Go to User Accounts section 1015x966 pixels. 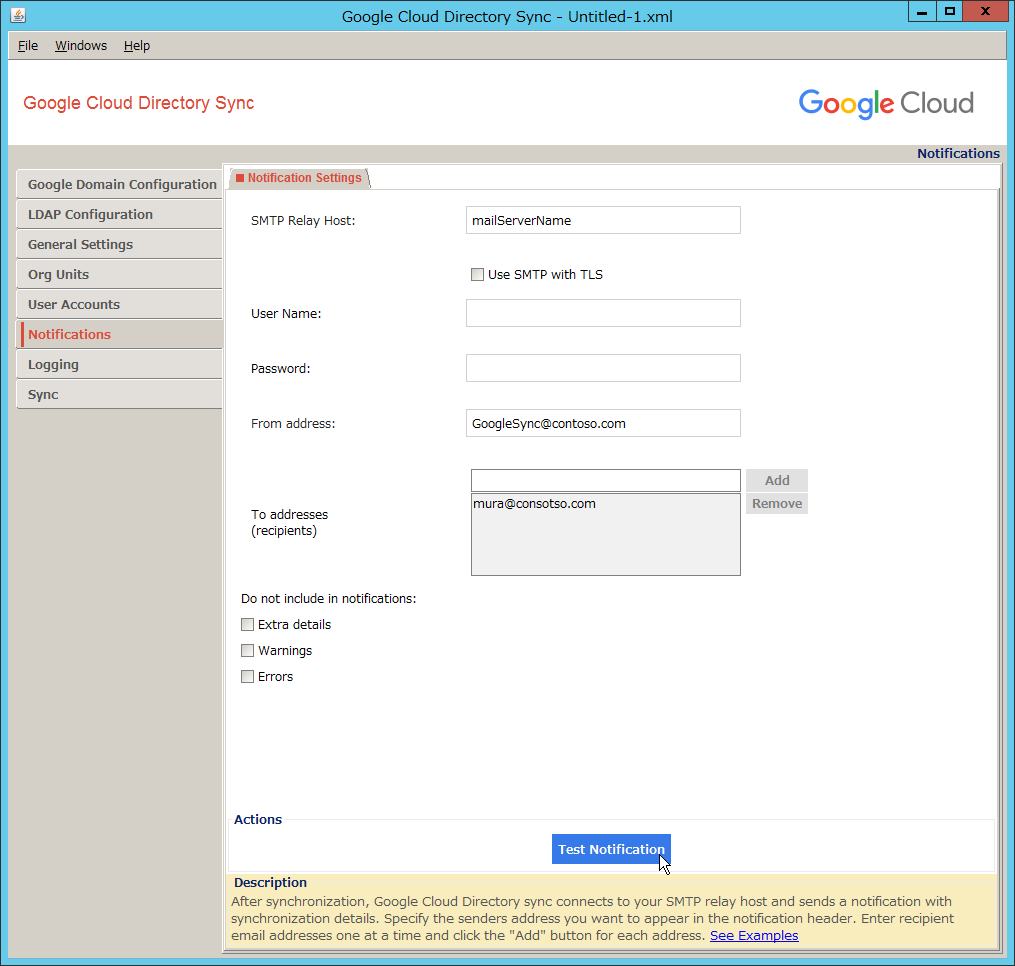120,304
